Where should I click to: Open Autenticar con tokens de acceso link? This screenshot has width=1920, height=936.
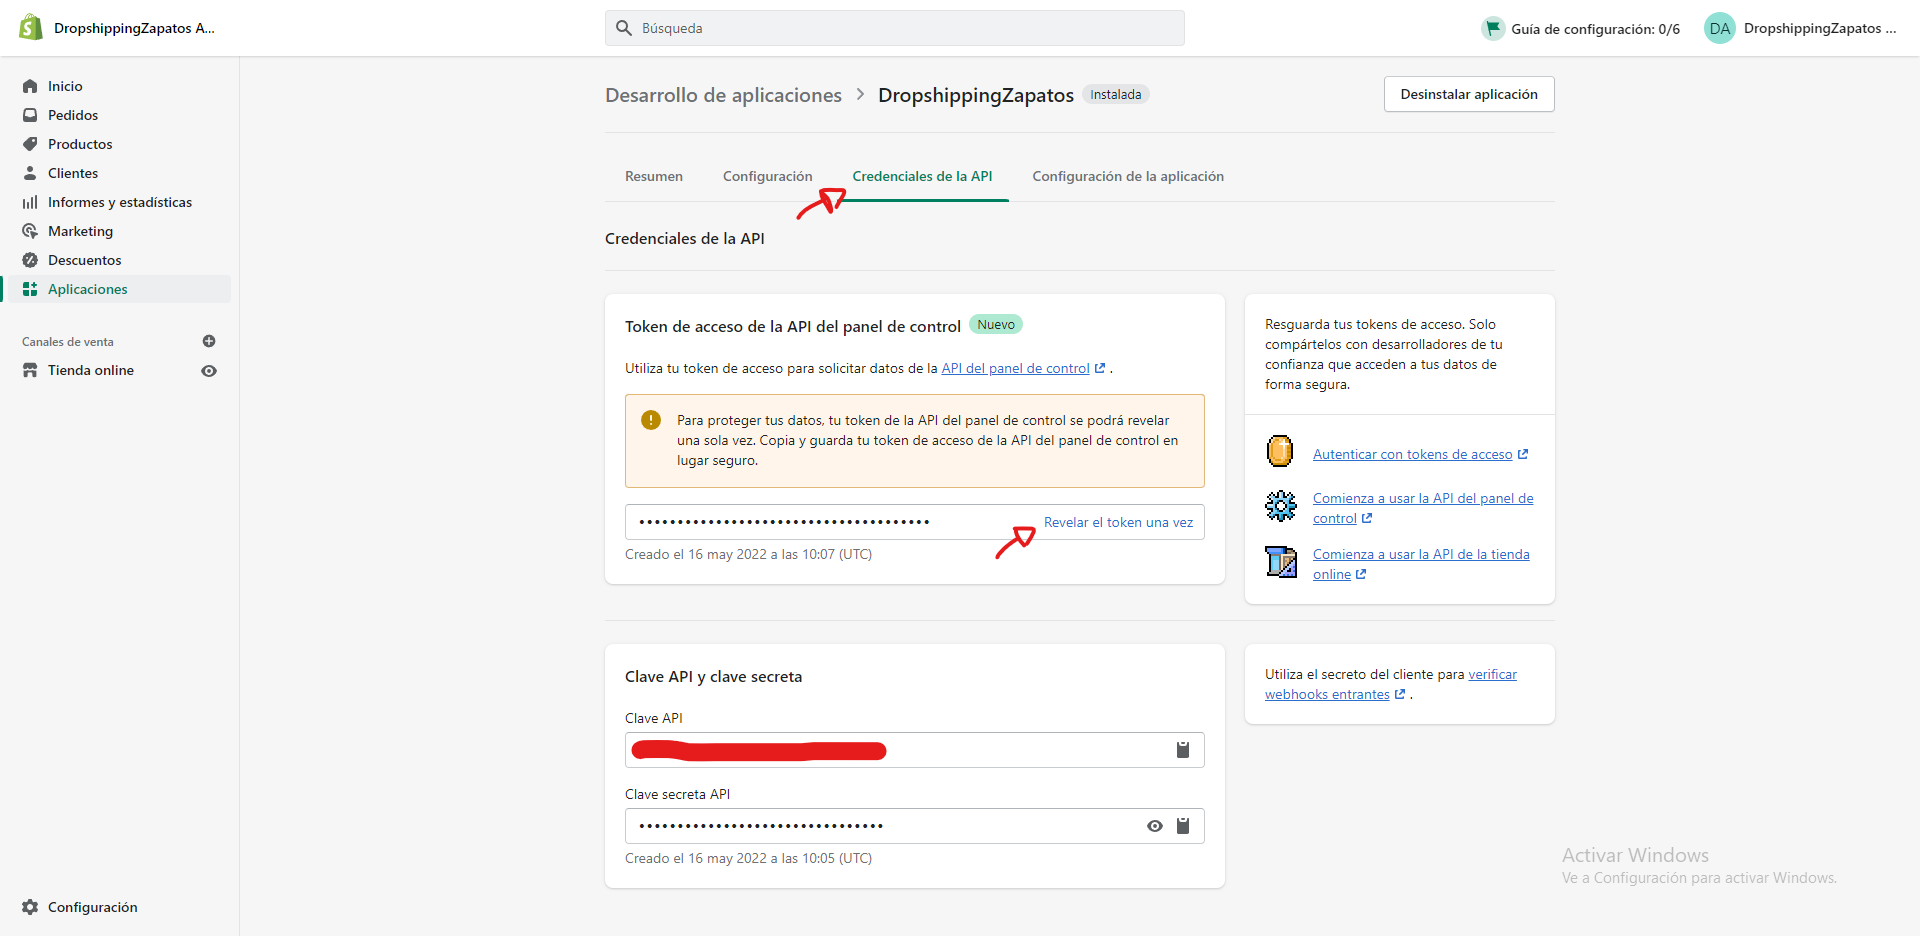1412,454
